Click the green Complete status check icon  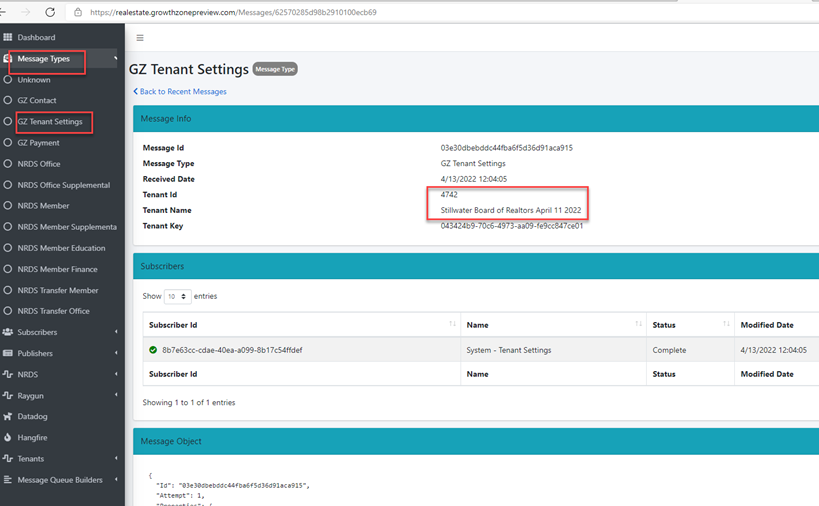coord(153,350)
